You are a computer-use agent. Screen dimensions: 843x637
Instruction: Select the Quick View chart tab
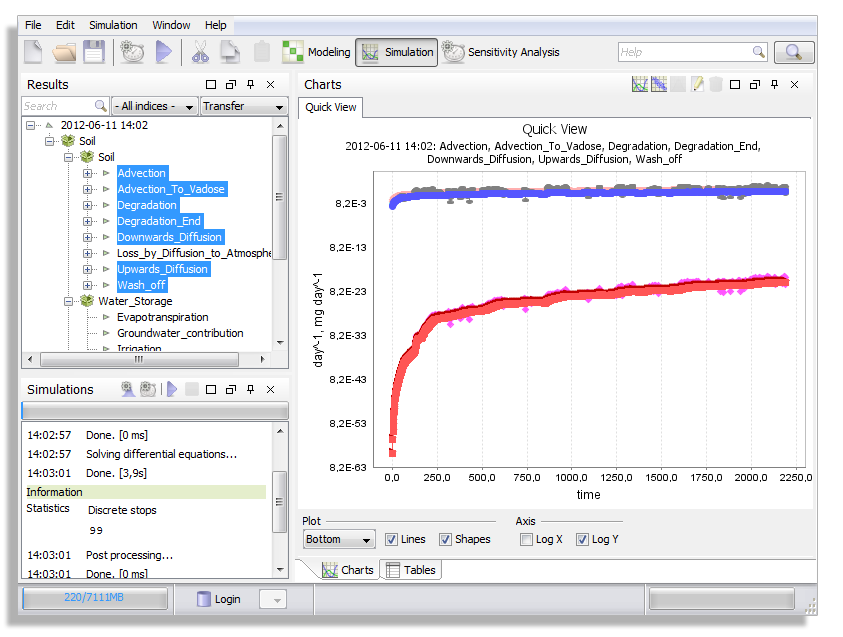coord(331,107)
